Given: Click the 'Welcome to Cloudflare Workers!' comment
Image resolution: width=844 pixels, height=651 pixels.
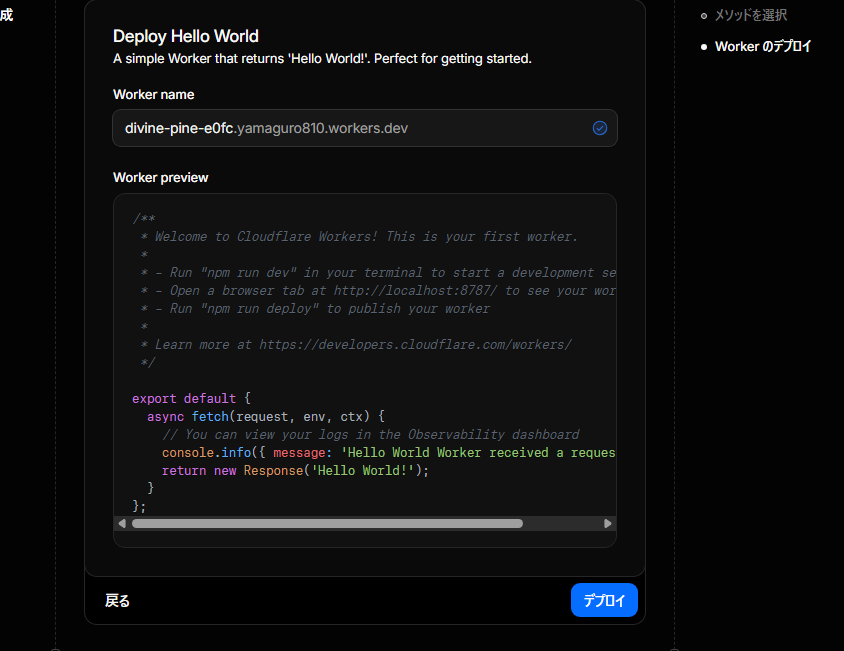Looking at the screenshot, I should pyautogui.click(x=358, y=236).
